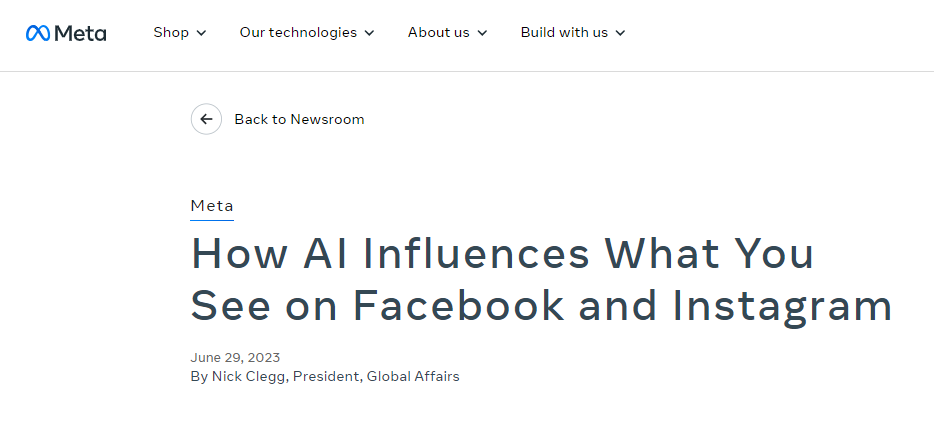Click the author name Nick Clegg
Viewport: 934px width, 427px height.
[x=250, y=376]
